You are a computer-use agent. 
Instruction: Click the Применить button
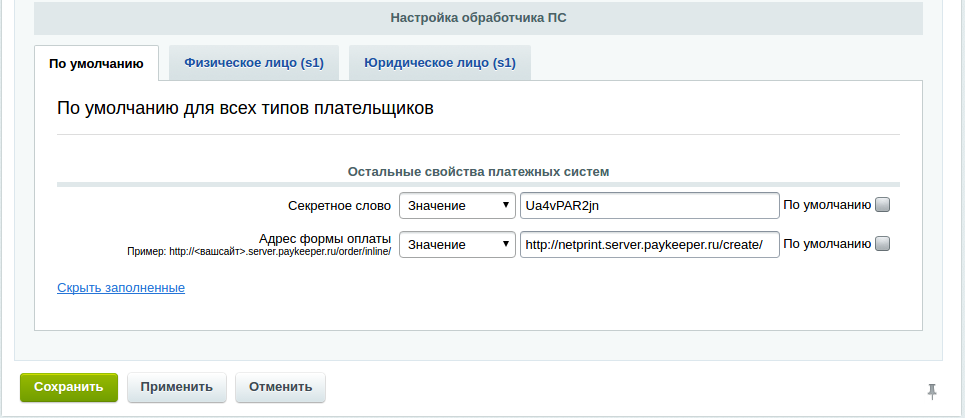pyautogui.click(x=176, y=387)
